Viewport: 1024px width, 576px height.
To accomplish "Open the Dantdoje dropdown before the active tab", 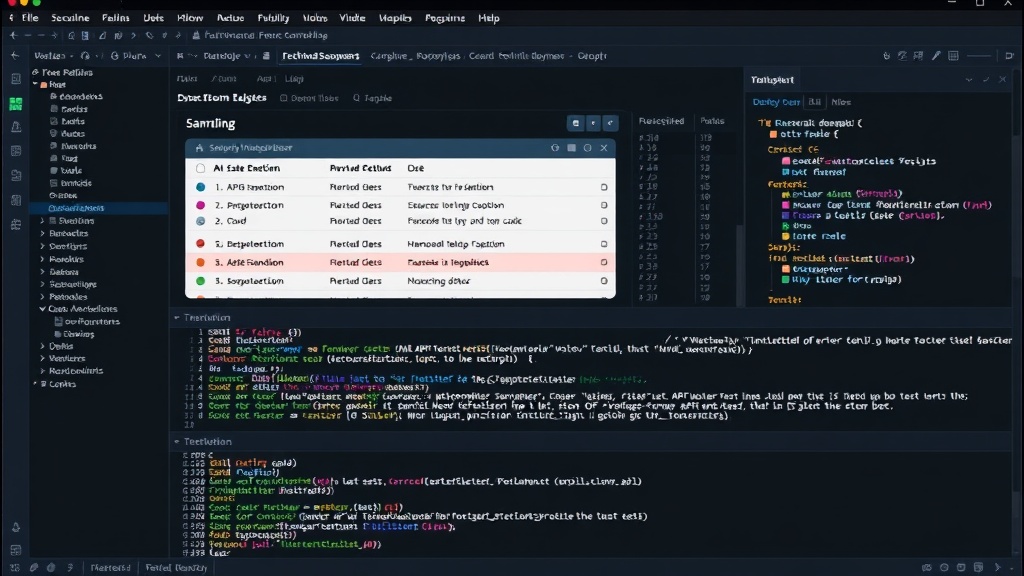I will point(227,56).
